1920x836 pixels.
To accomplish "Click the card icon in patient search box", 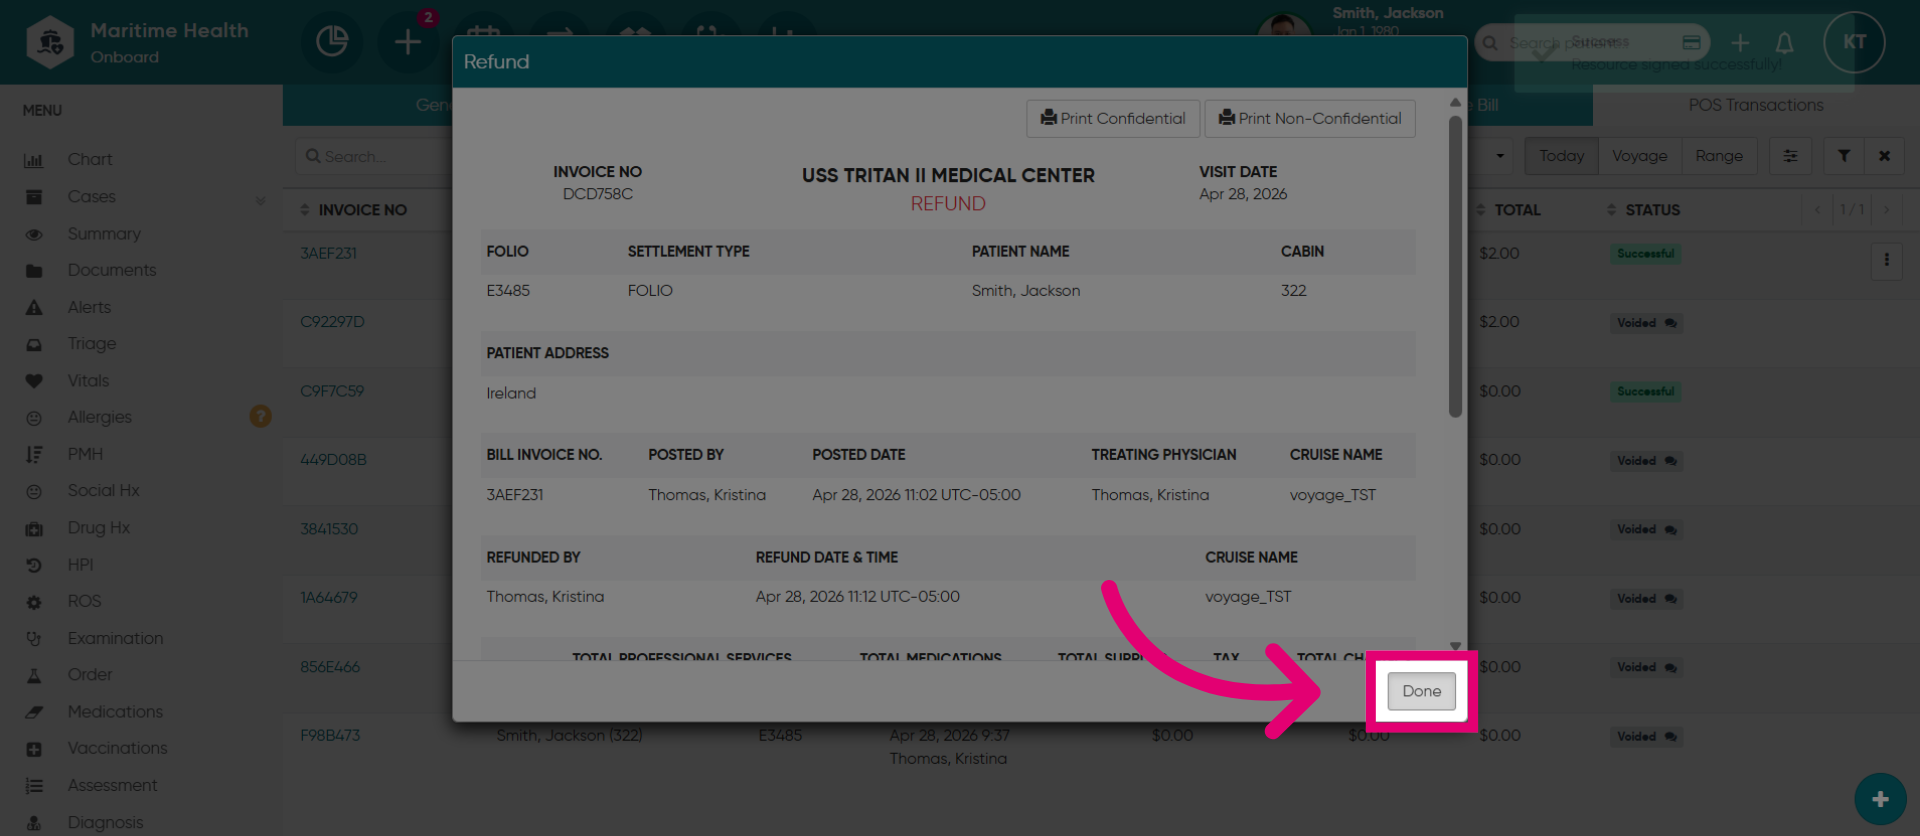I will tap(1692, 43).
